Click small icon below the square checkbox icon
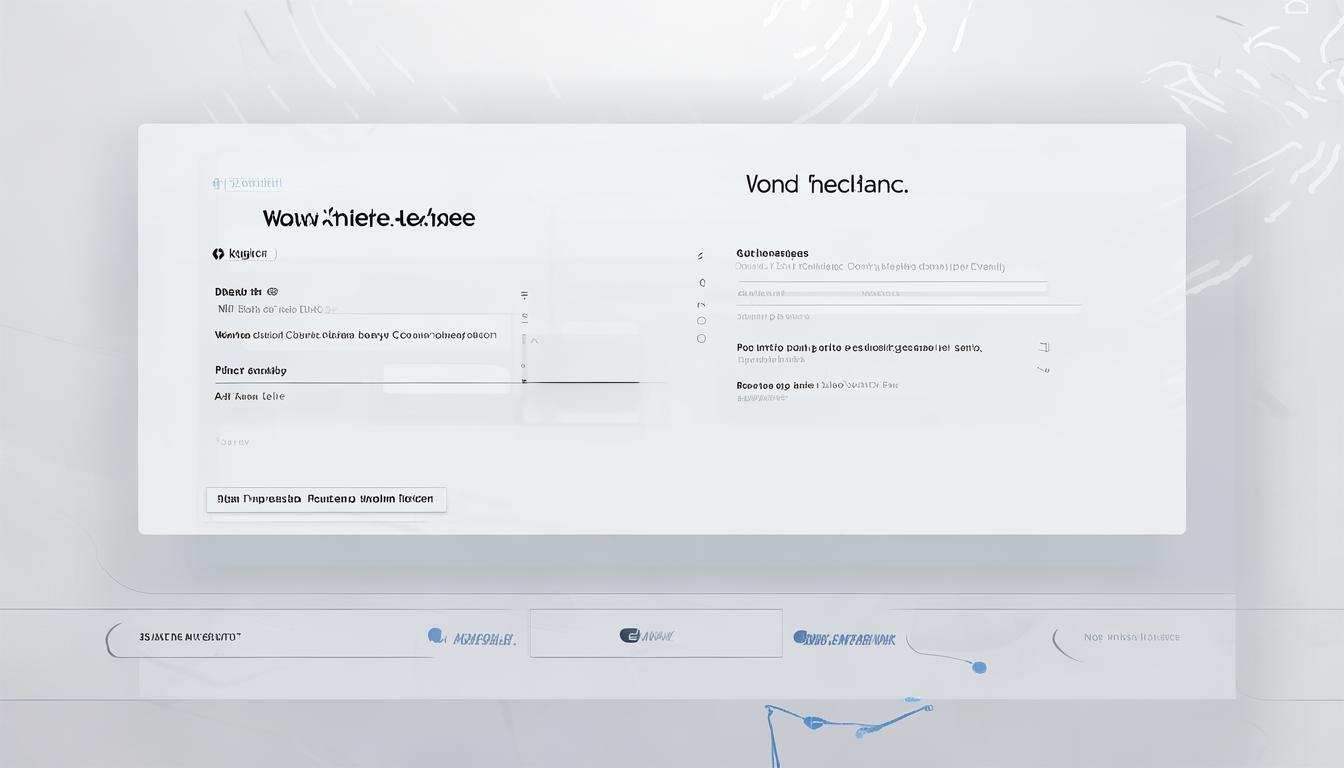The image size is (1344, 768). tap(1044, 370)
